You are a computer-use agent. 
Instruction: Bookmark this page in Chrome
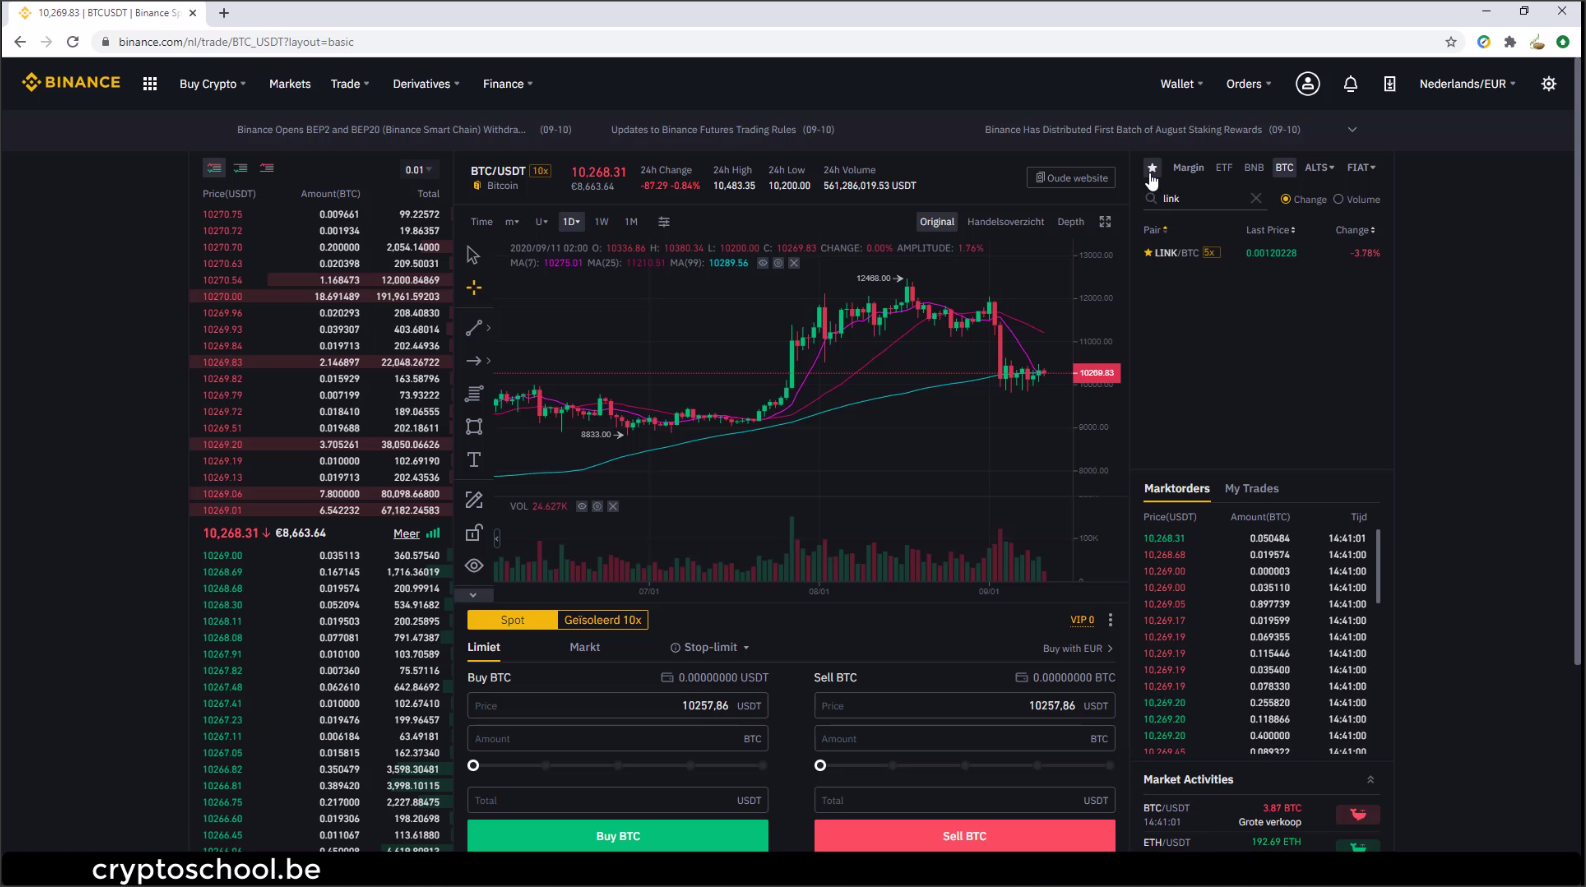pyautogui.click(x=1451, y=42)
